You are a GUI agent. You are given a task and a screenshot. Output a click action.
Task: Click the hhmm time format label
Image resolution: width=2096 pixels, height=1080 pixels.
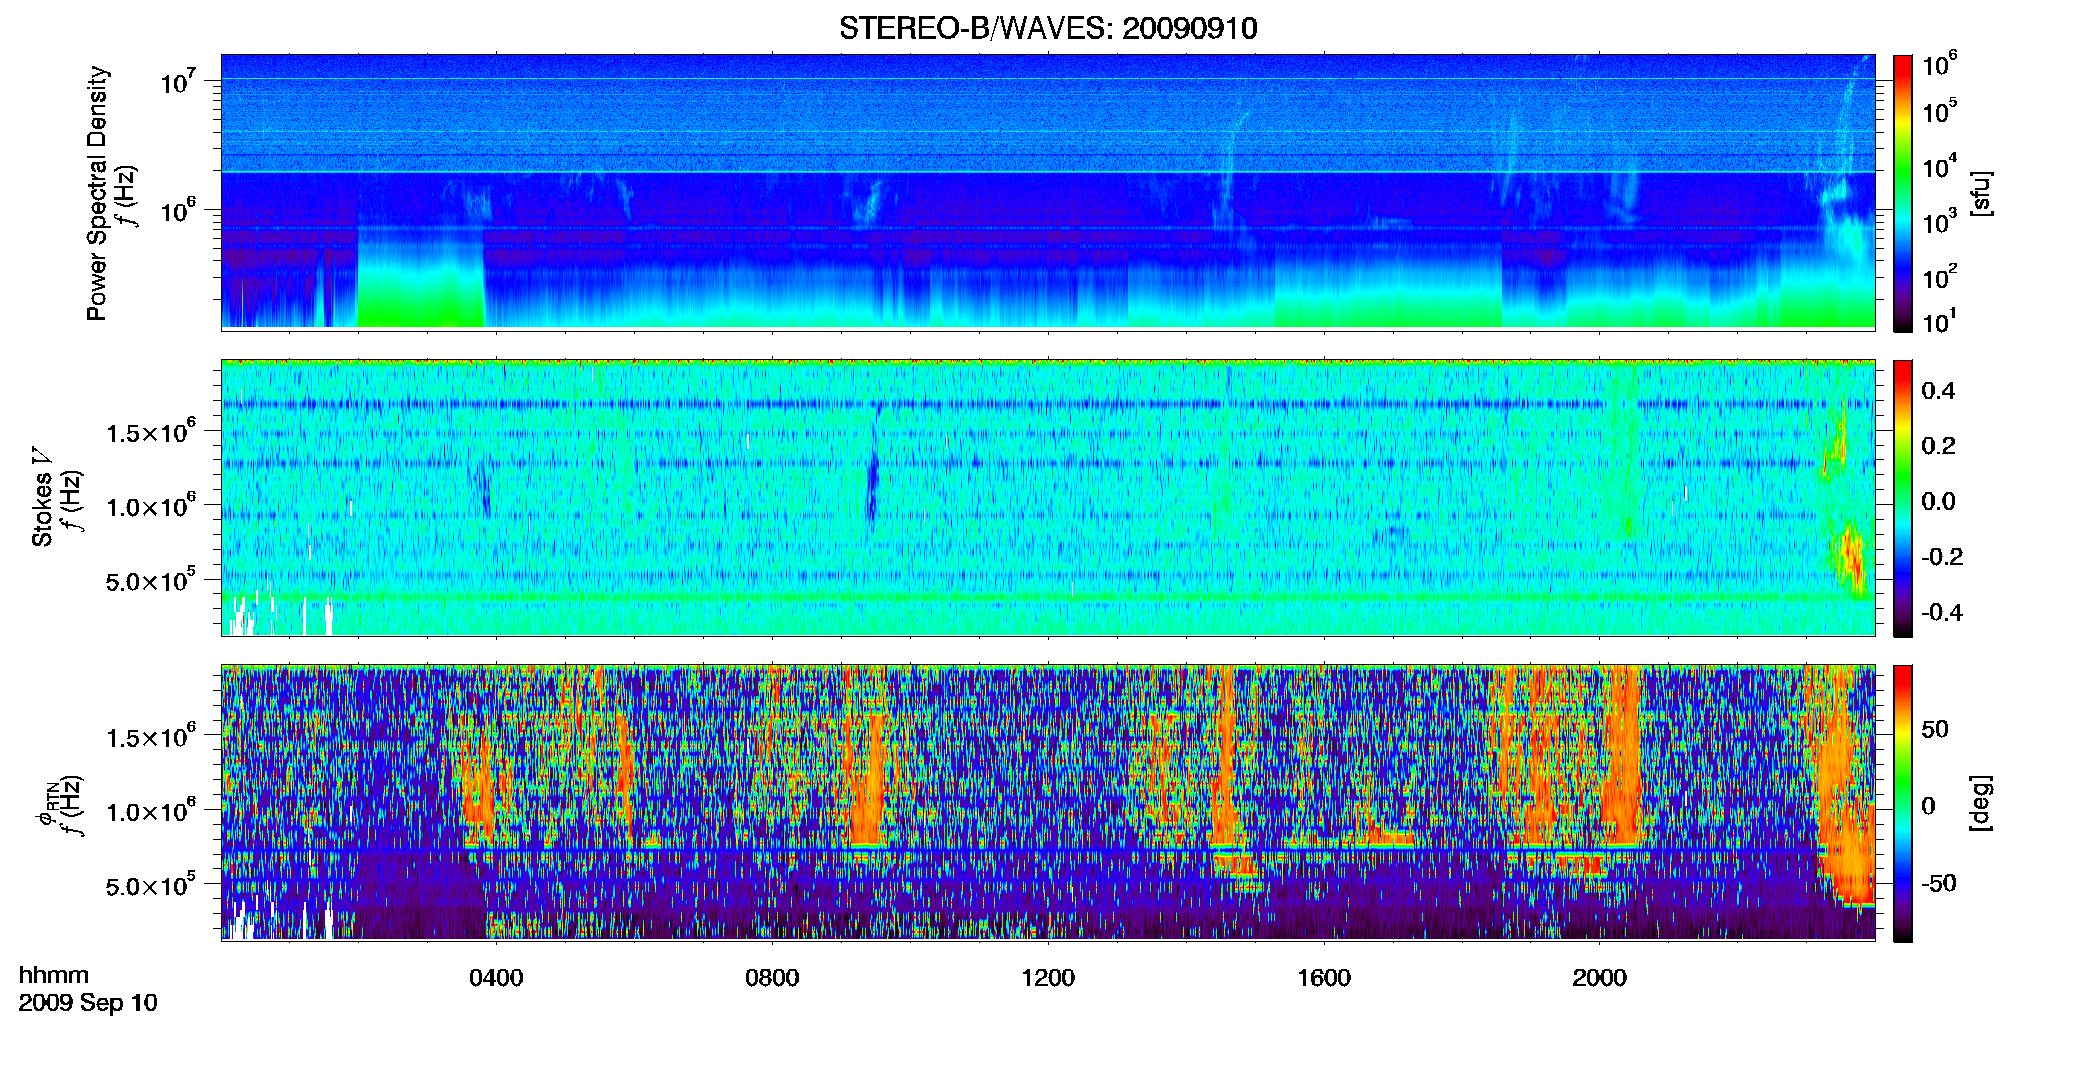tap(54, 975)
